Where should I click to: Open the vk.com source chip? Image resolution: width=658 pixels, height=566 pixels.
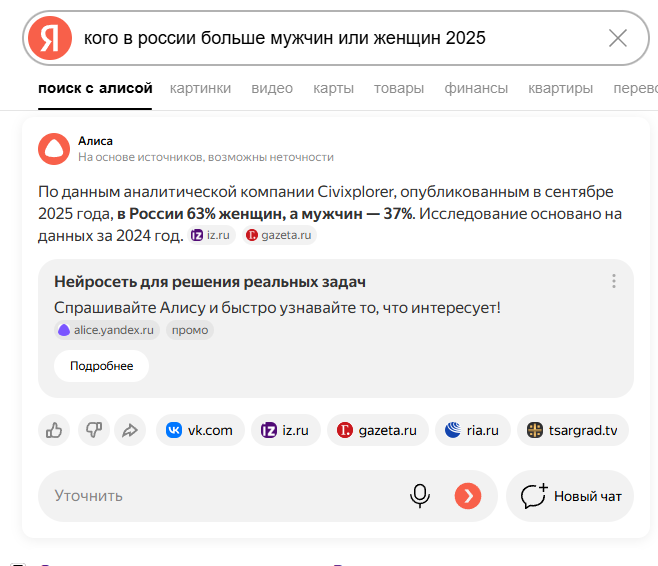pyautogui.click(x=200, y=430)
